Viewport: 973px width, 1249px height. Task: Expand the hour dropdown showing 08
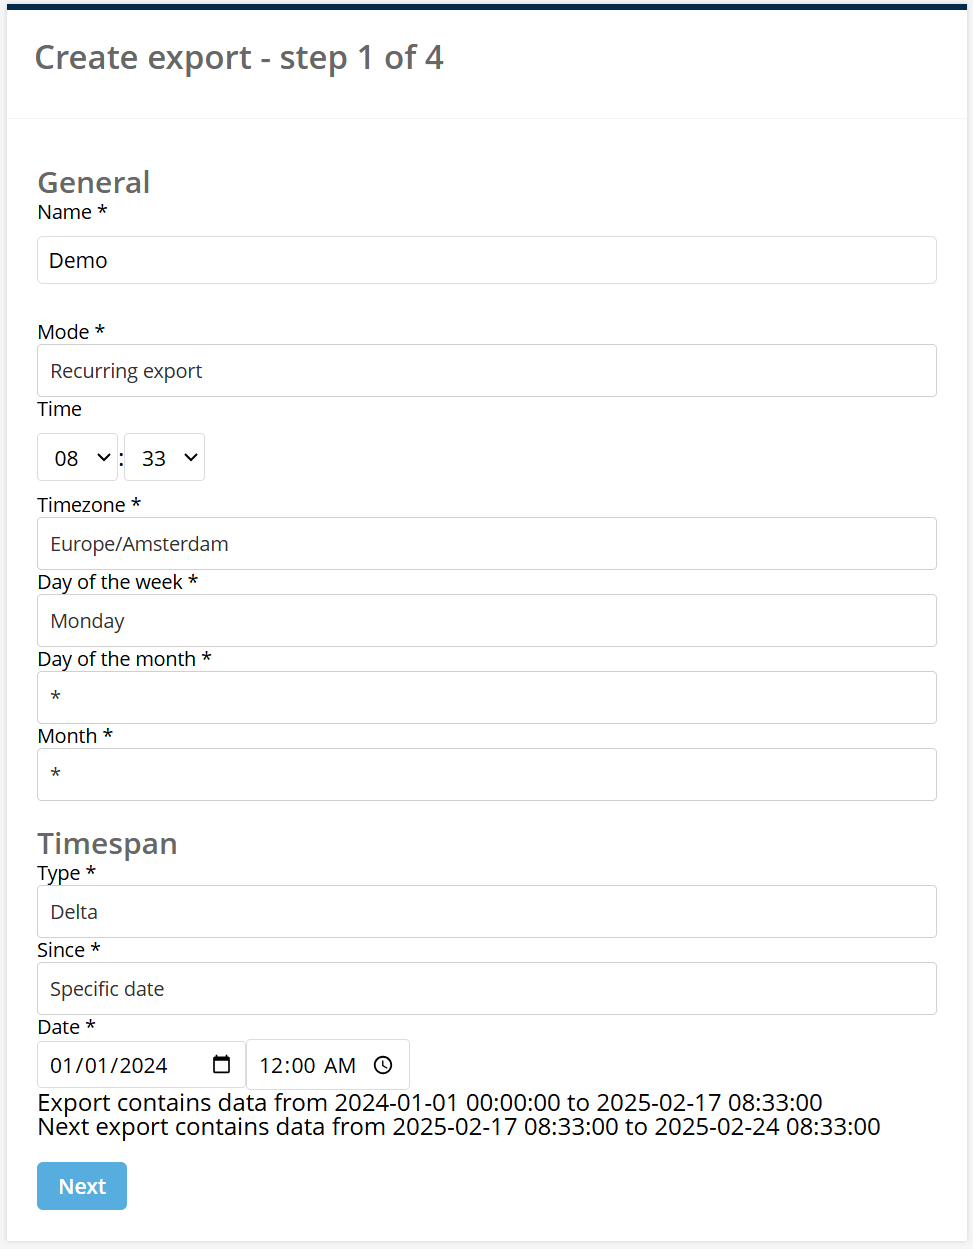click(78, 457)
